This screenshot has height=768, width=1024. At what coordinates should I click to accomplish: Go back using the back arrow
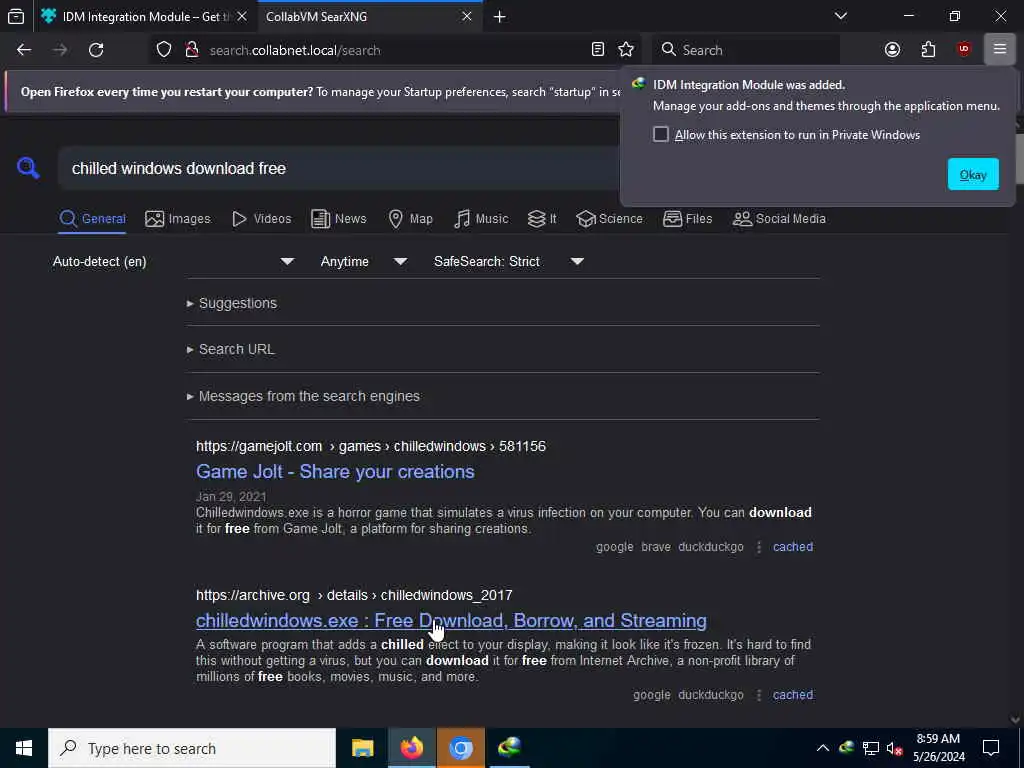coord(24,50)
